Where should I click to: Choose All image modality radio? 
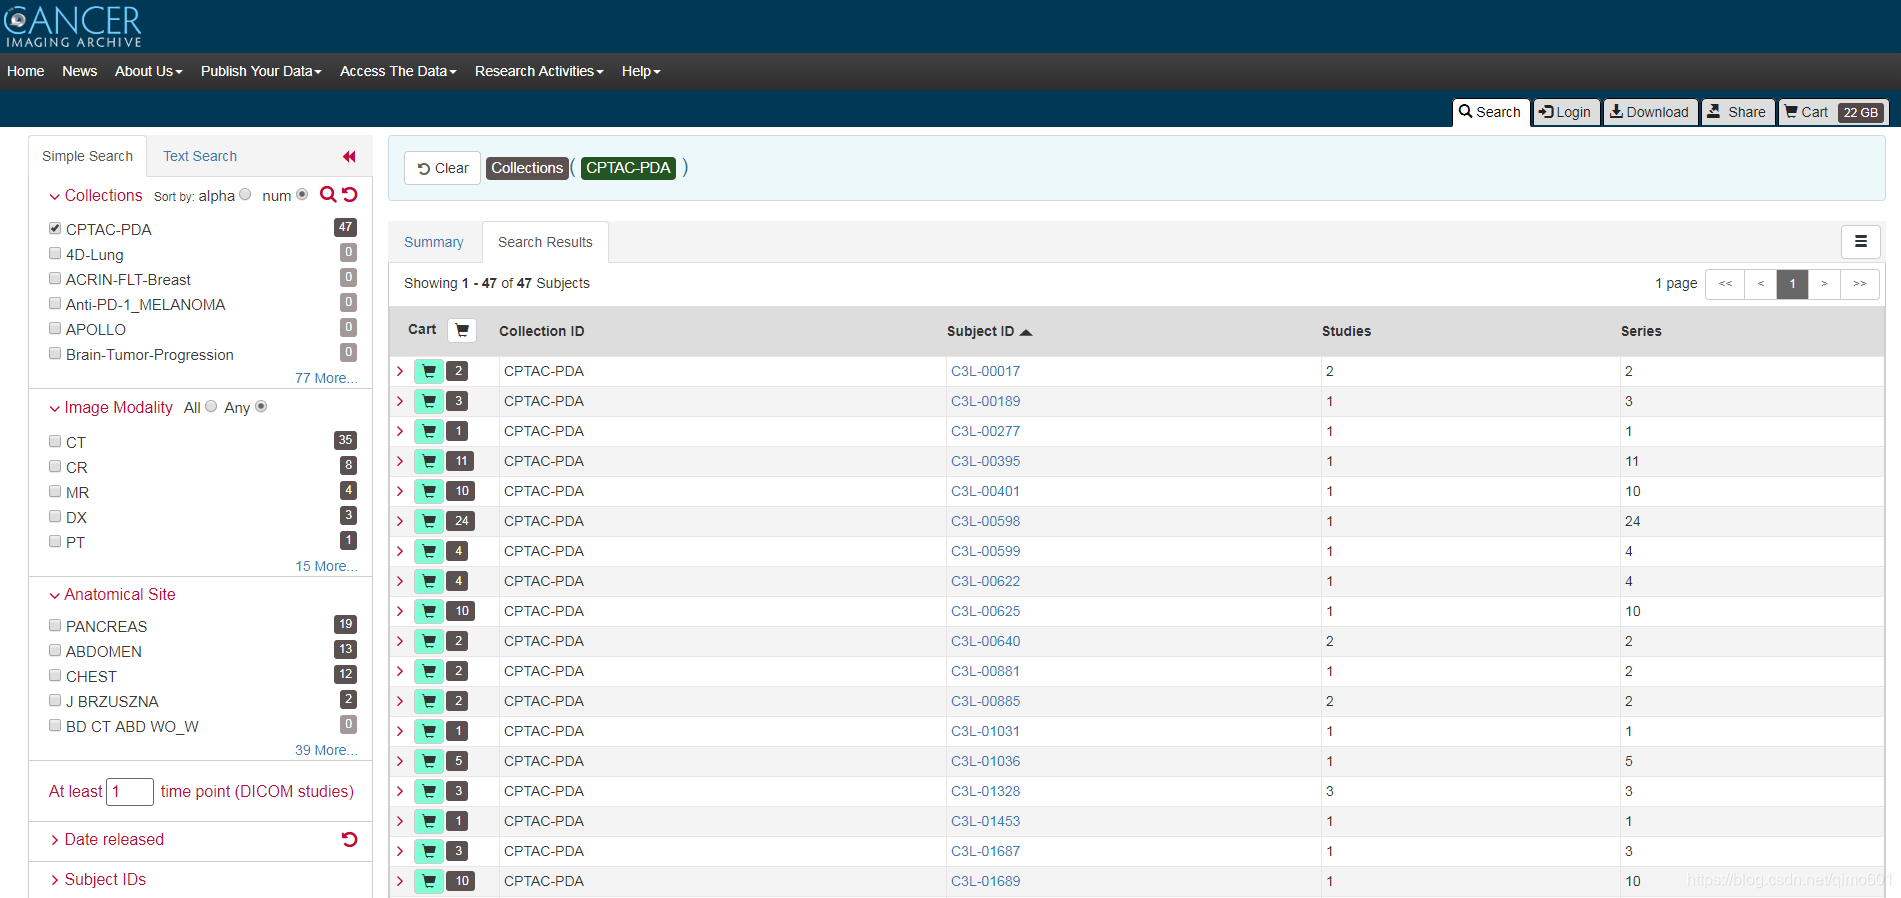click(211, 407)
